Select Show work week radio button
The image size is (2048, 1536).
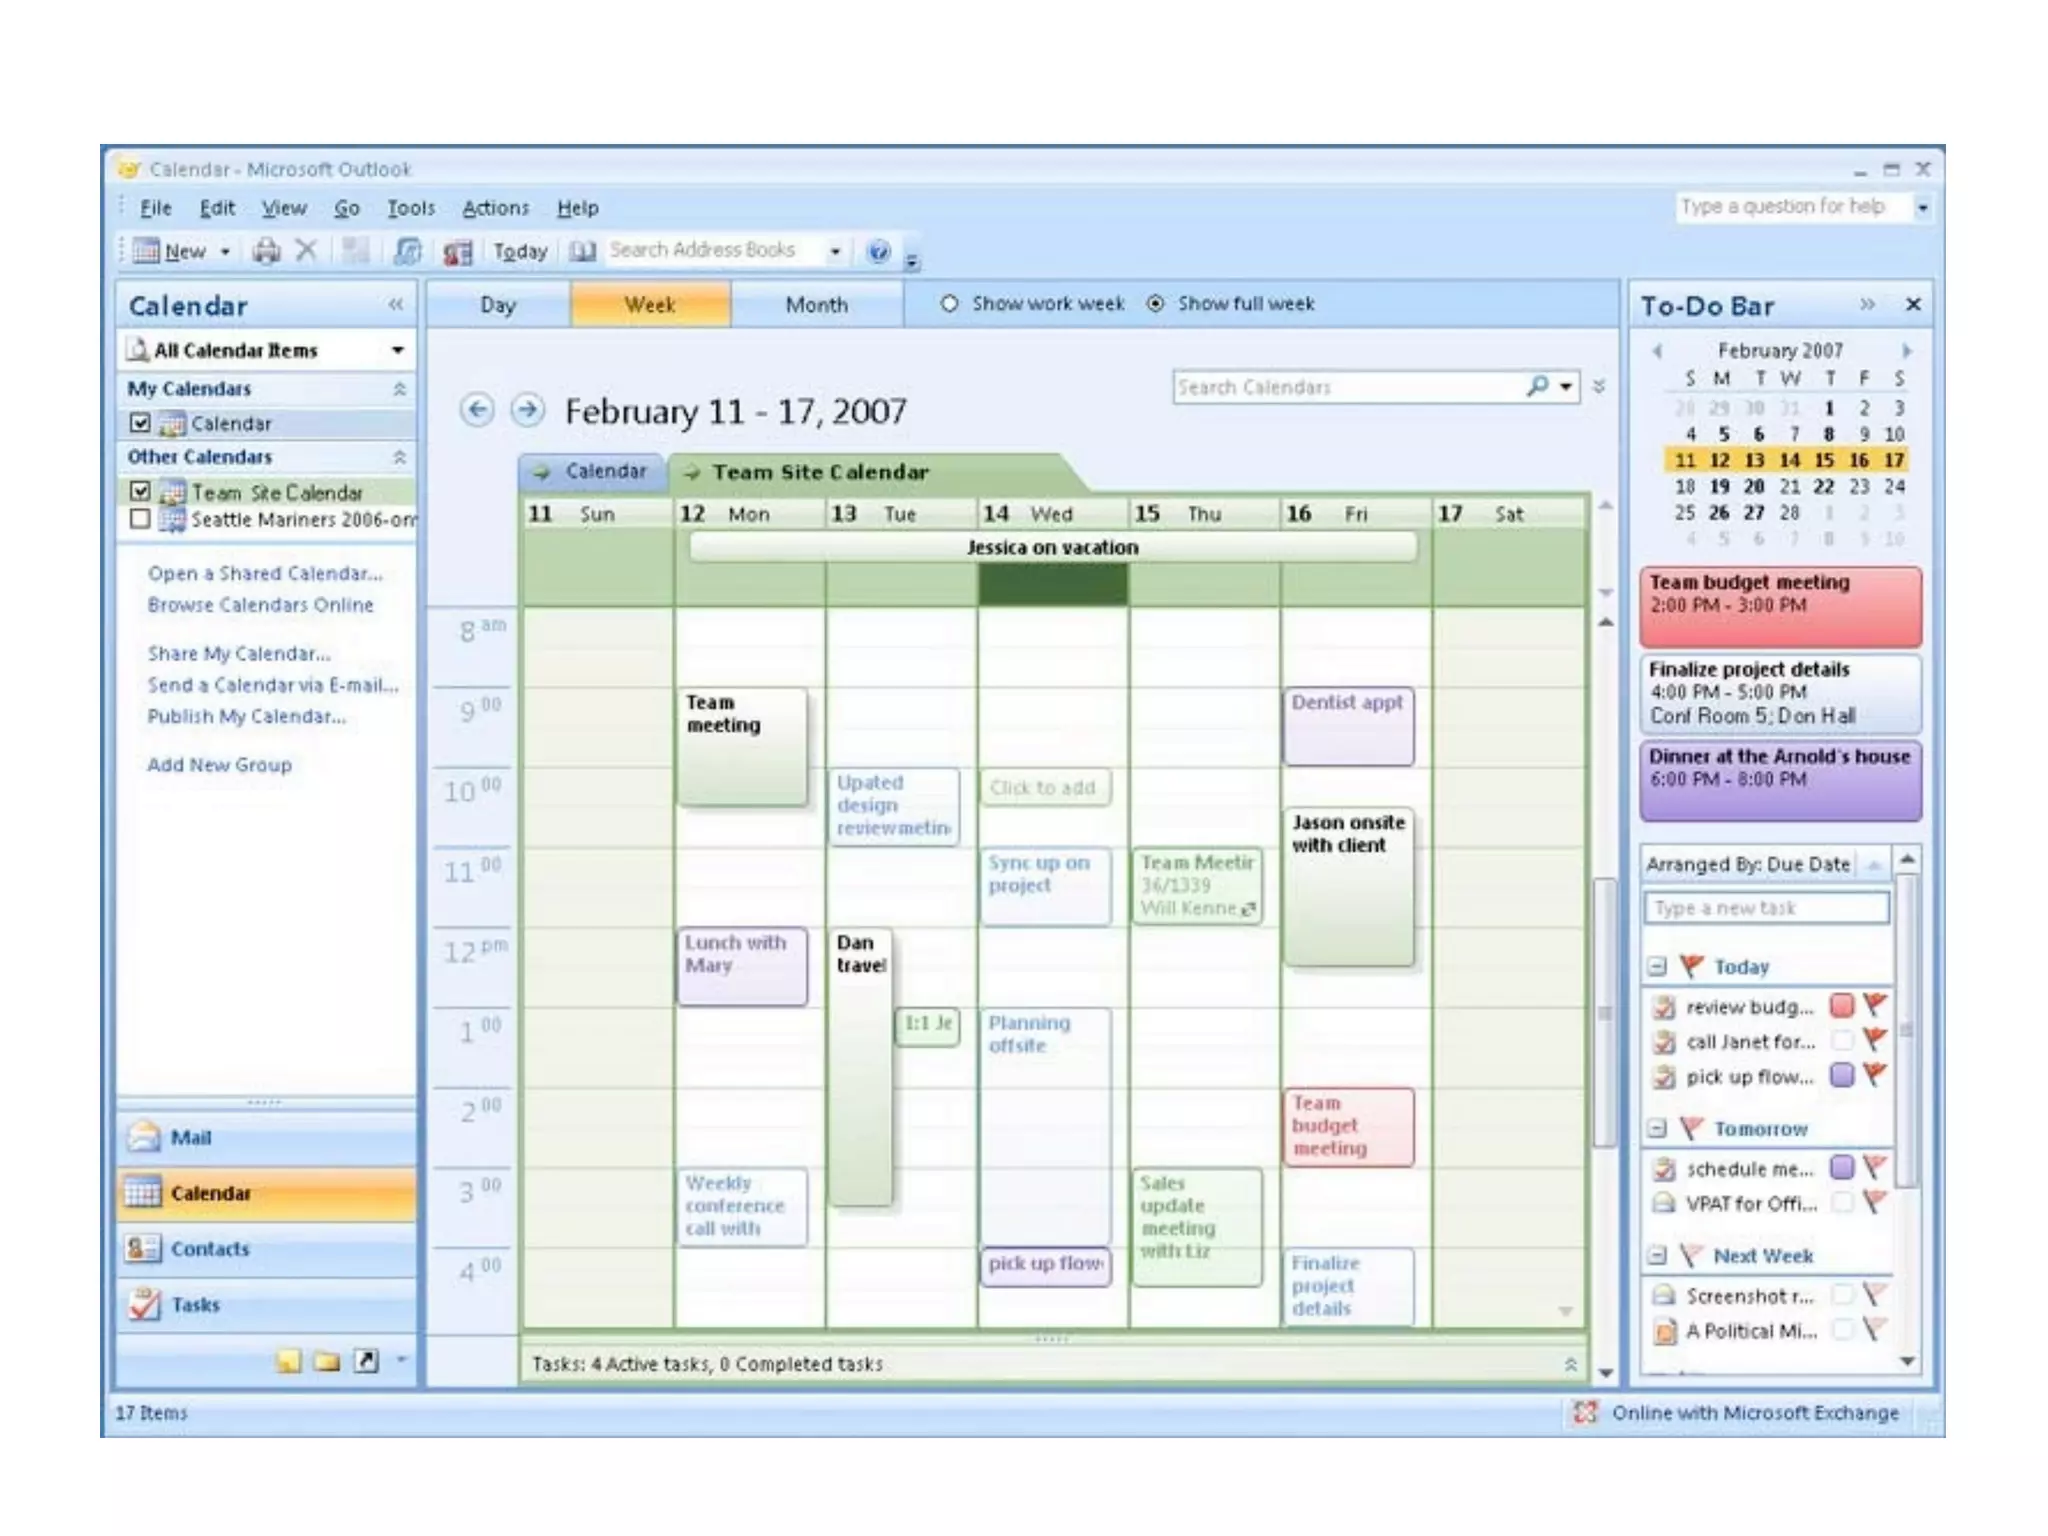pos(949,304)
